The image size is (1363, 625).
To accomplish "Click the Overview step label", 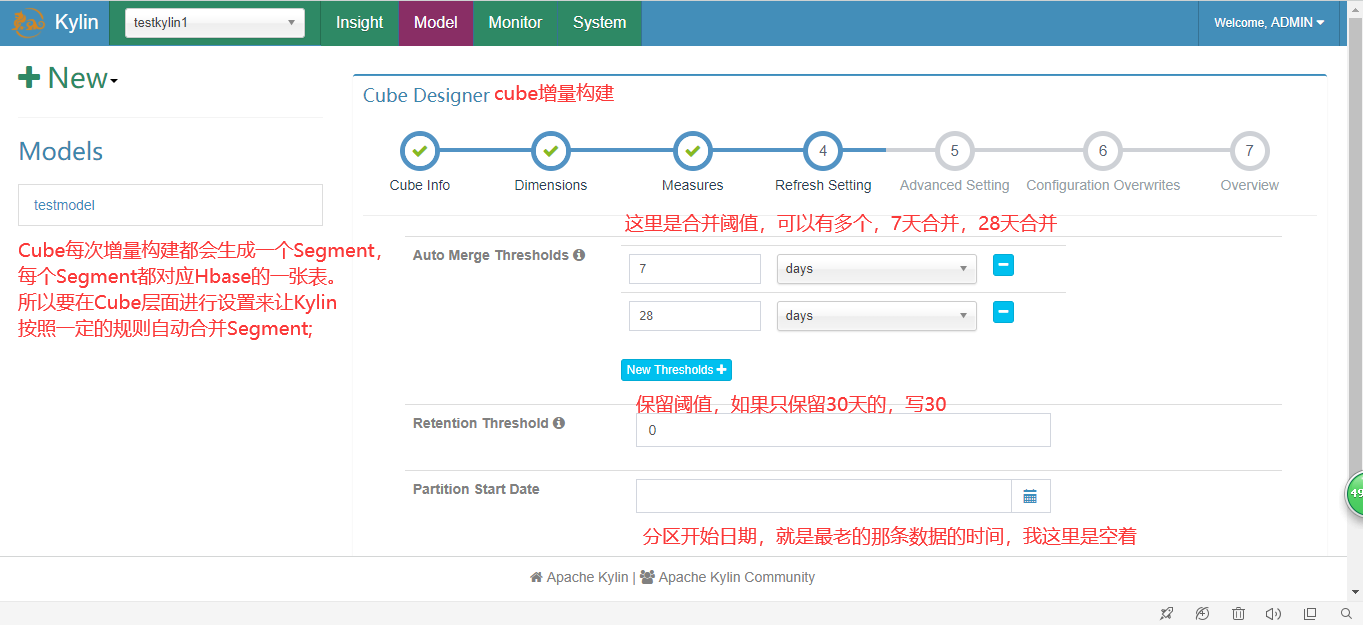I will pos(1249,185).
